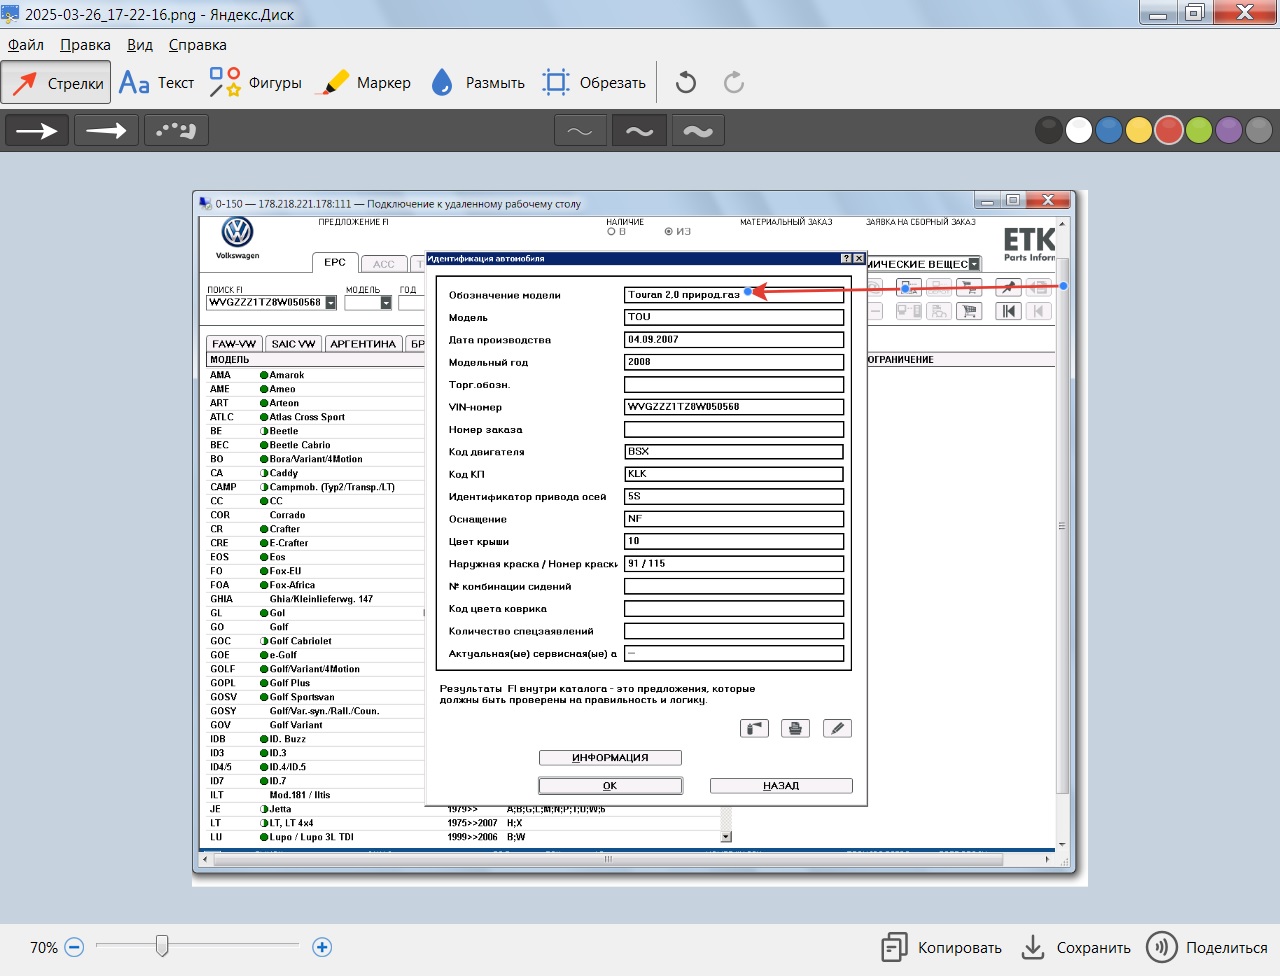Open the Вид menu
The height and width of the screenshot is (976, 1280).
pos(140,45)
